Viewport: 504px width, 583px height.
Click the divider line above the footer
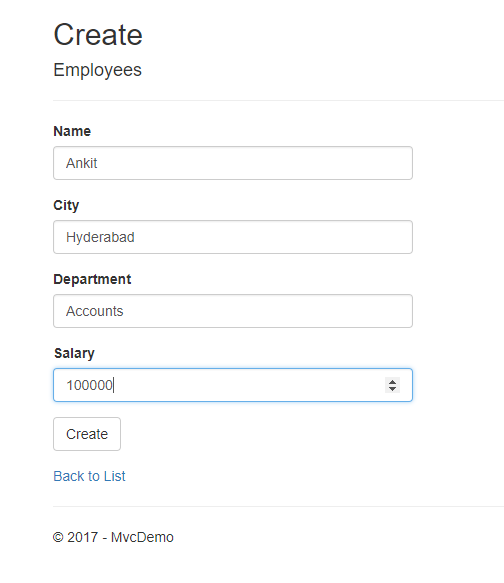[278, 506]
